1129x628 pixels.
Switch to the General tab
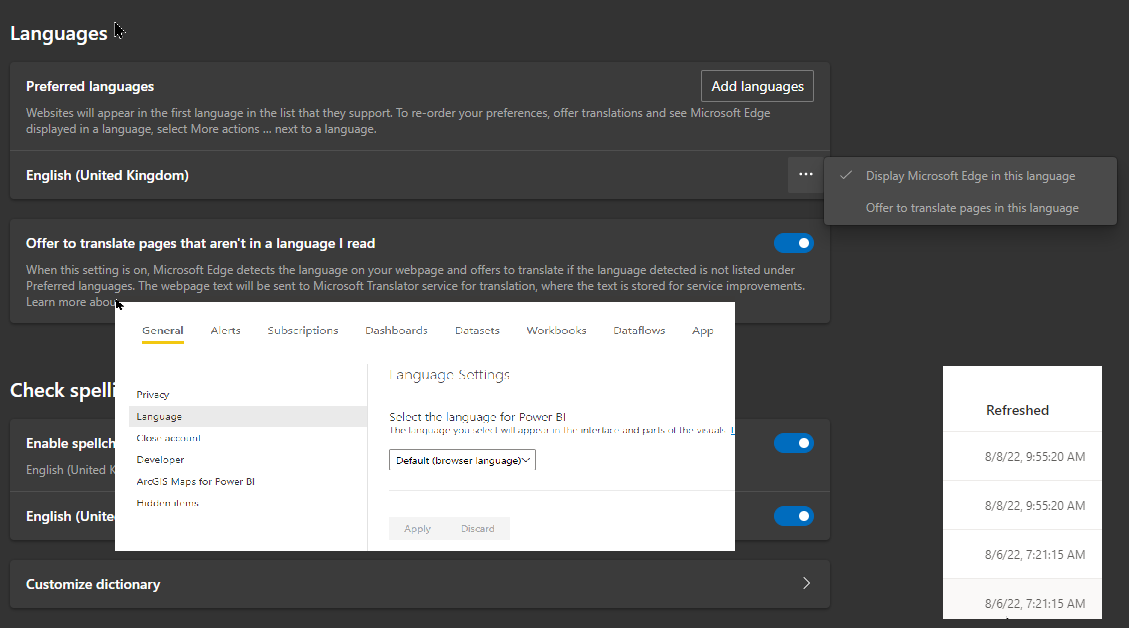click(x=163, y=331)
